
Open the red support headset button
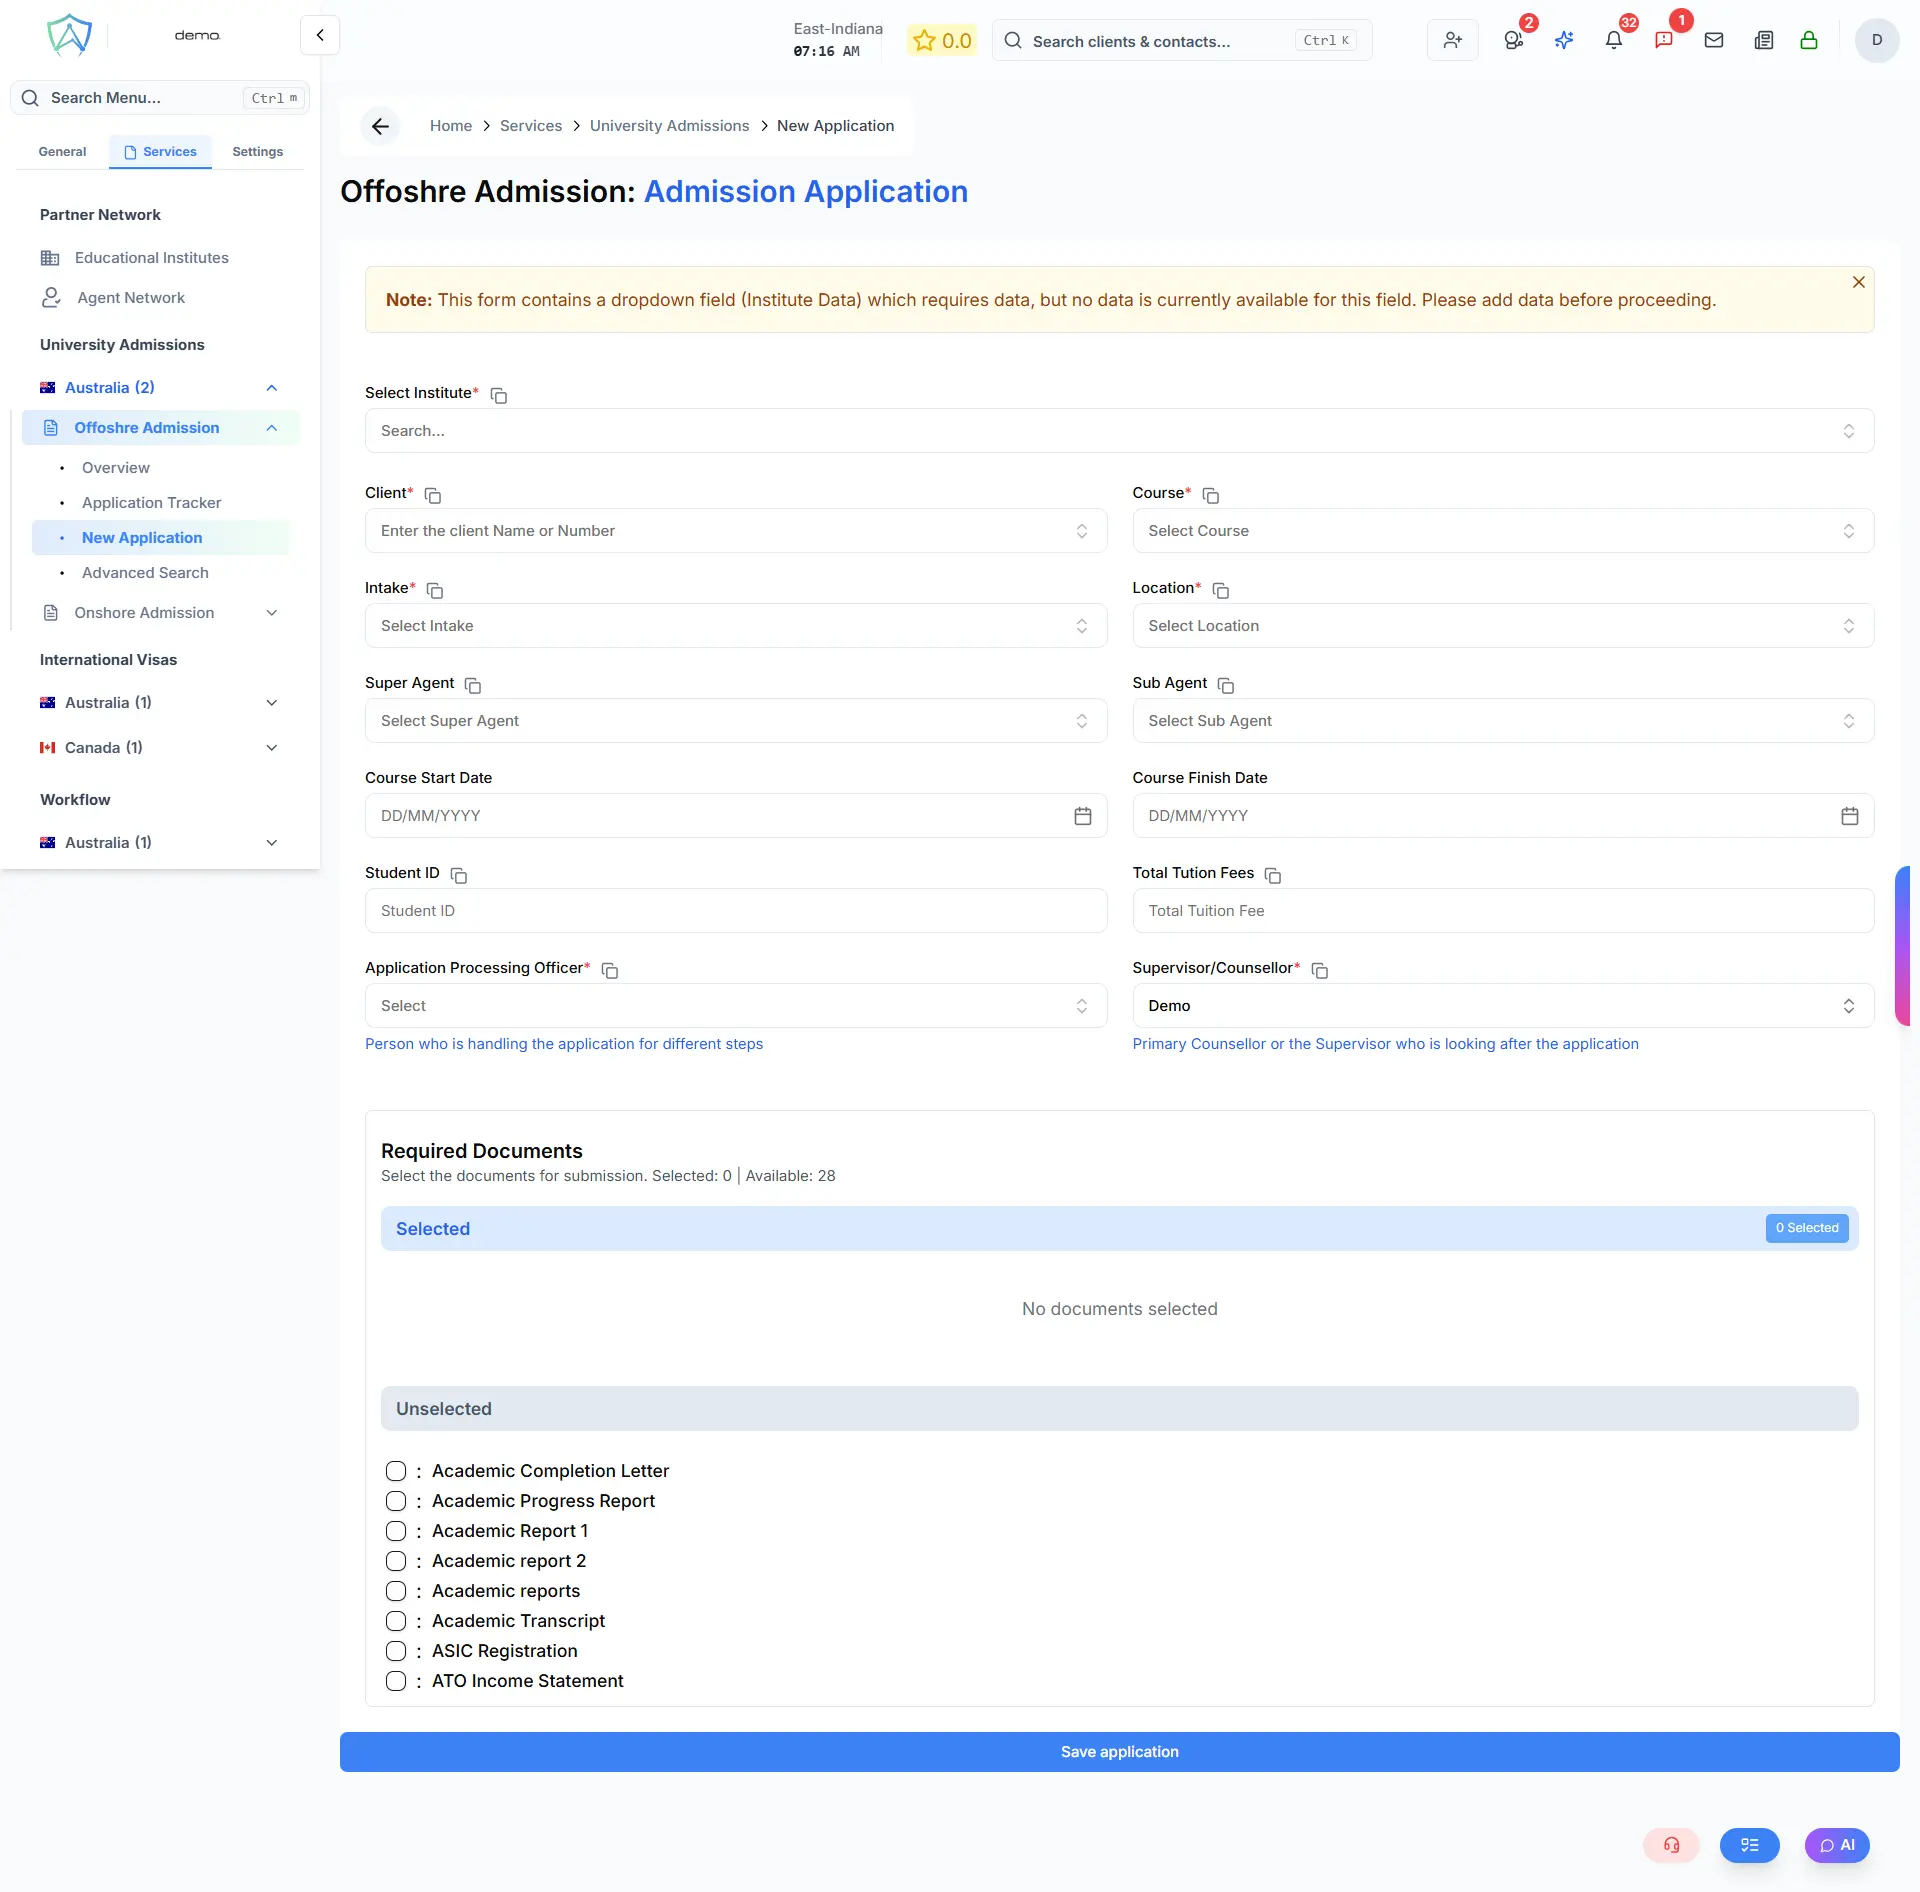click(1670, 1845)
